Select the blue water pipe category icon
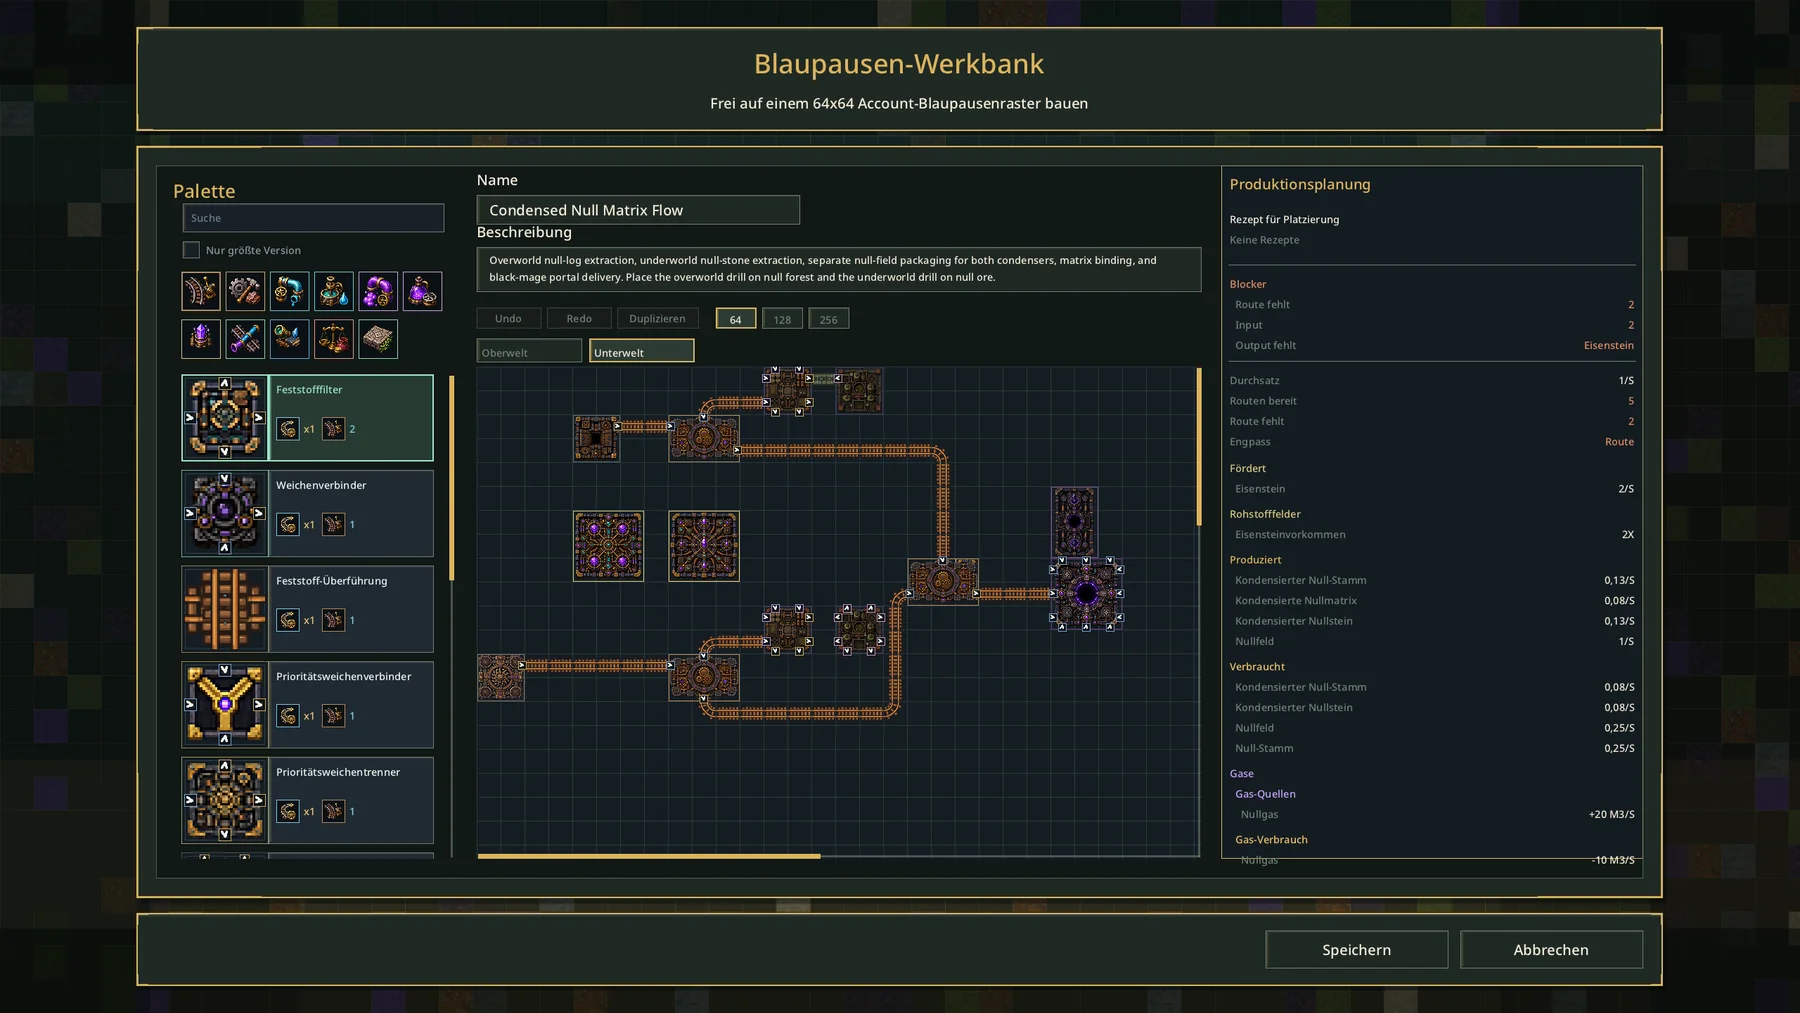Screen dimensions: 1800x1013 tap(289, 291)
